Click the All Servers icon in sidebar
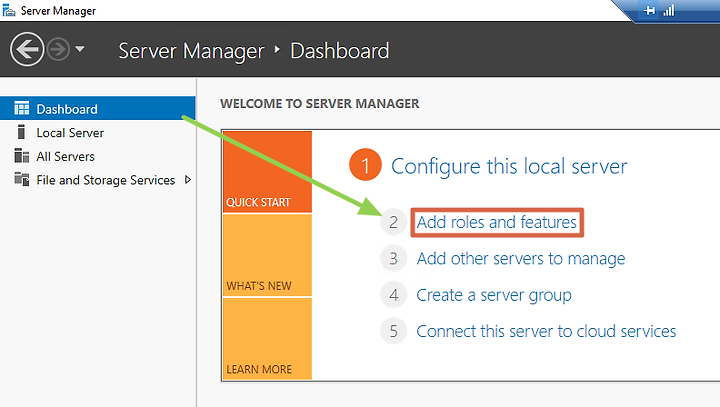The height and width of the screenshot is (407, 720). point(21,156)
